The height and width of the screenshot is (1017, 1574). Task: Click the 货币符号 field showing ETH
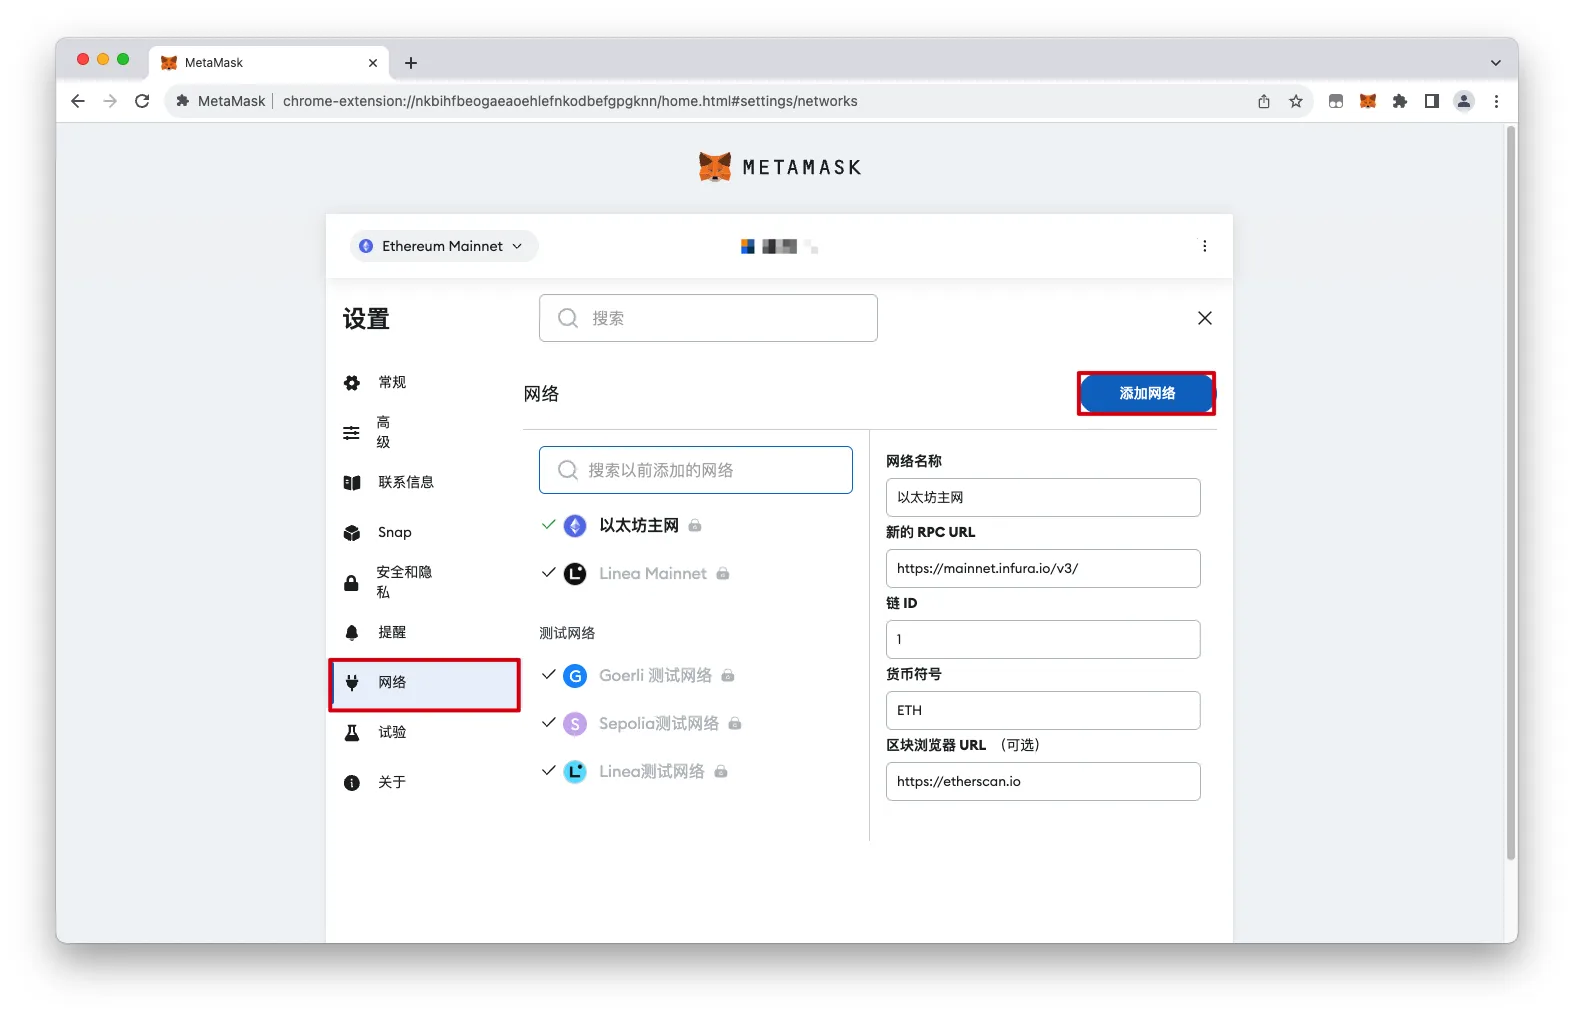[x=1043, y=711]
